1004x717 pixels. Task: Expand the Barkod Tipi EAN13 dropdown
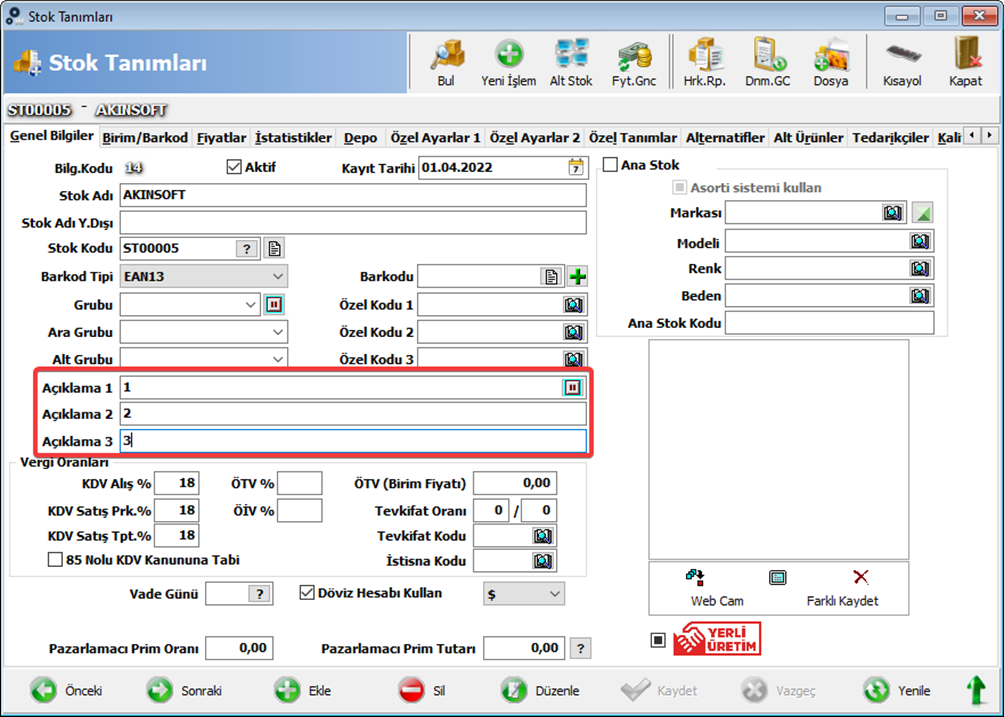click(277, 277)
